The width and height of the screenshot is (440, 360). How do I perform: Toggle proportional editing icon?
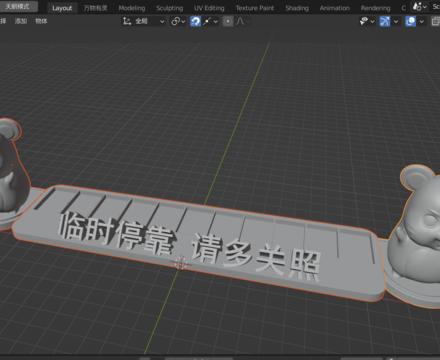click(228, 21)
